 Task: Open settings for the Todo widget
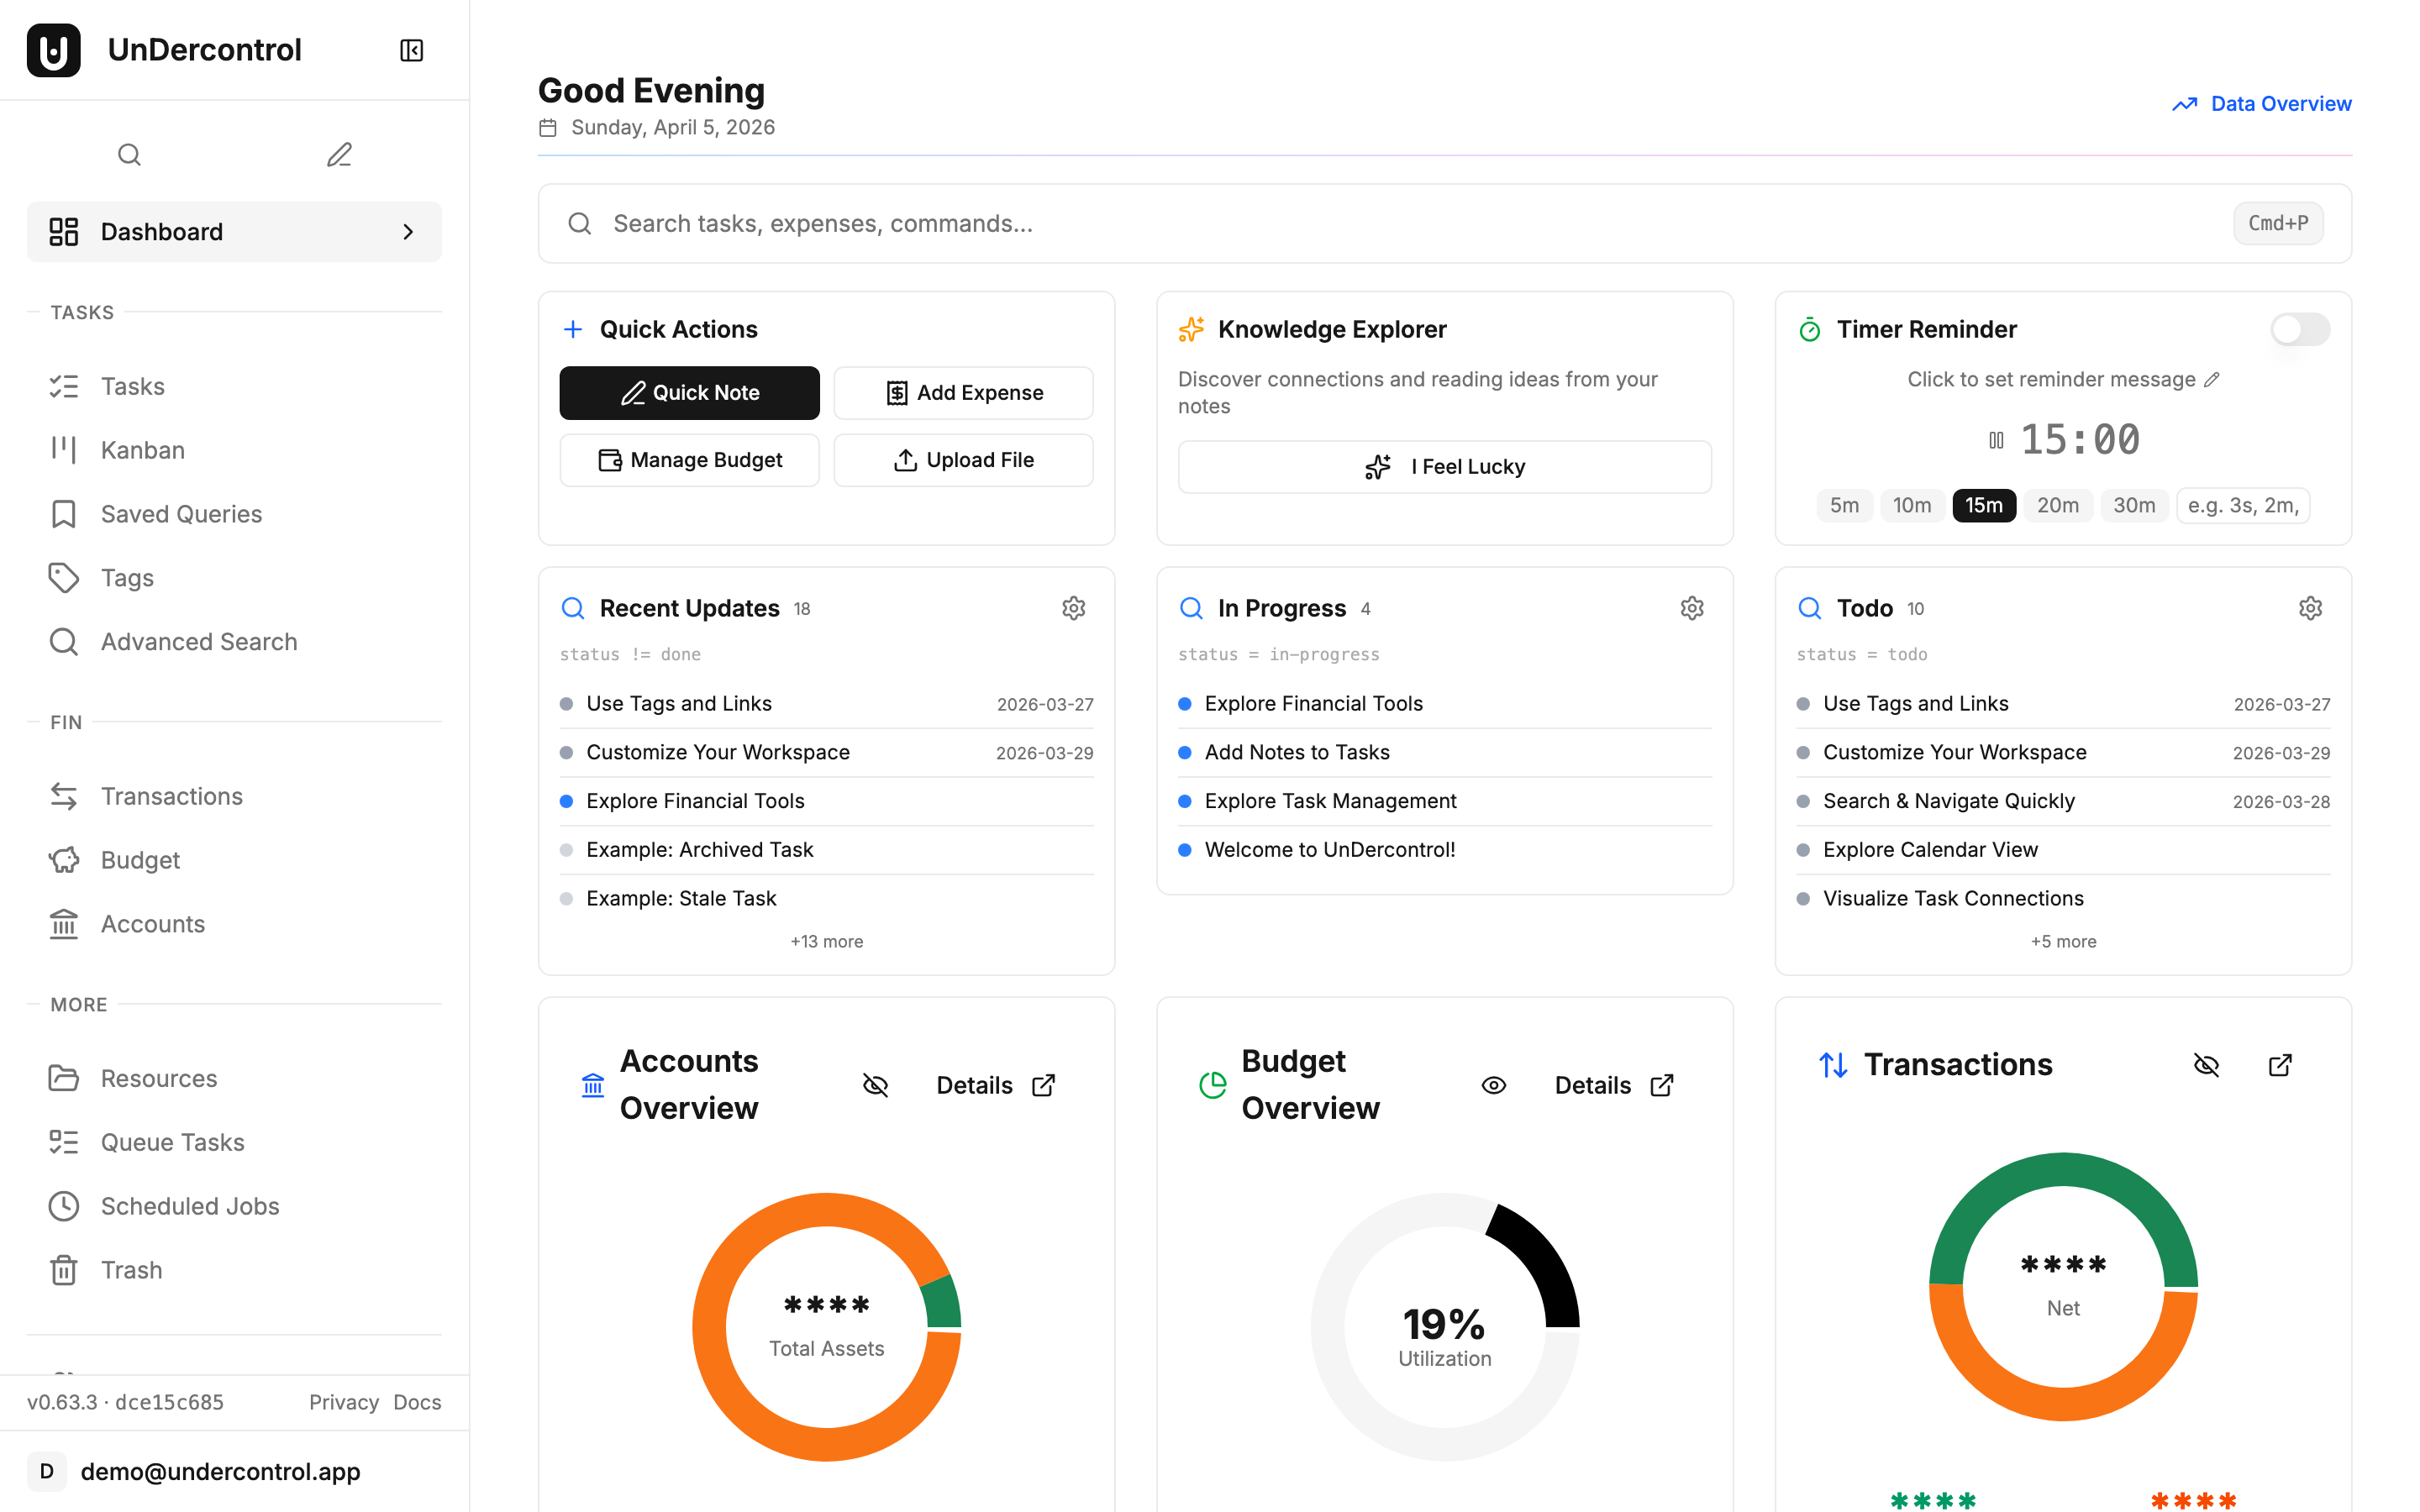point(2310,607)
